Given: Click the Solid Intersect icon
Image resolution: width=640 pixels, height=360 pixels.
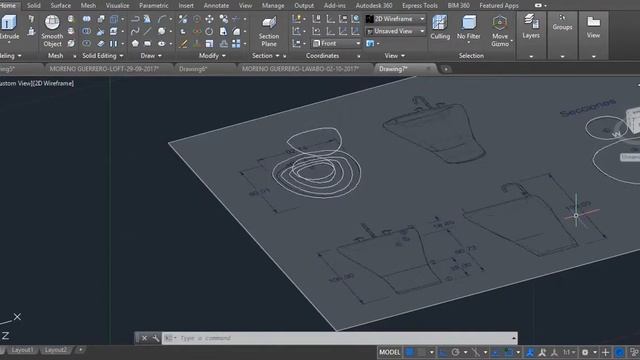Looking at the screenshot, I should (87, 43).
